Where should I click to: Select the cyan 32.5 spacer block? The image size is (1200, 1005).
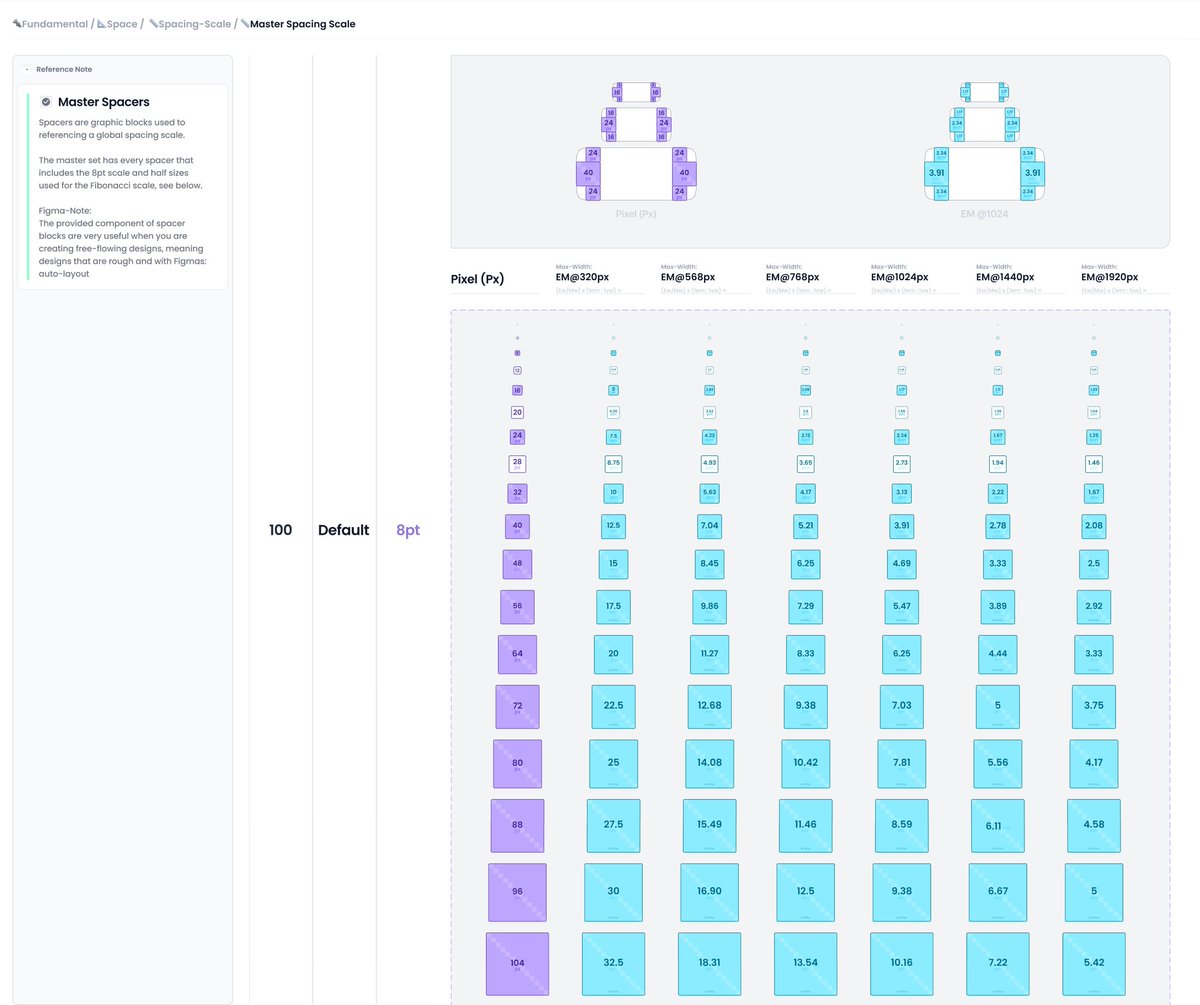click(x=613, y=964)
